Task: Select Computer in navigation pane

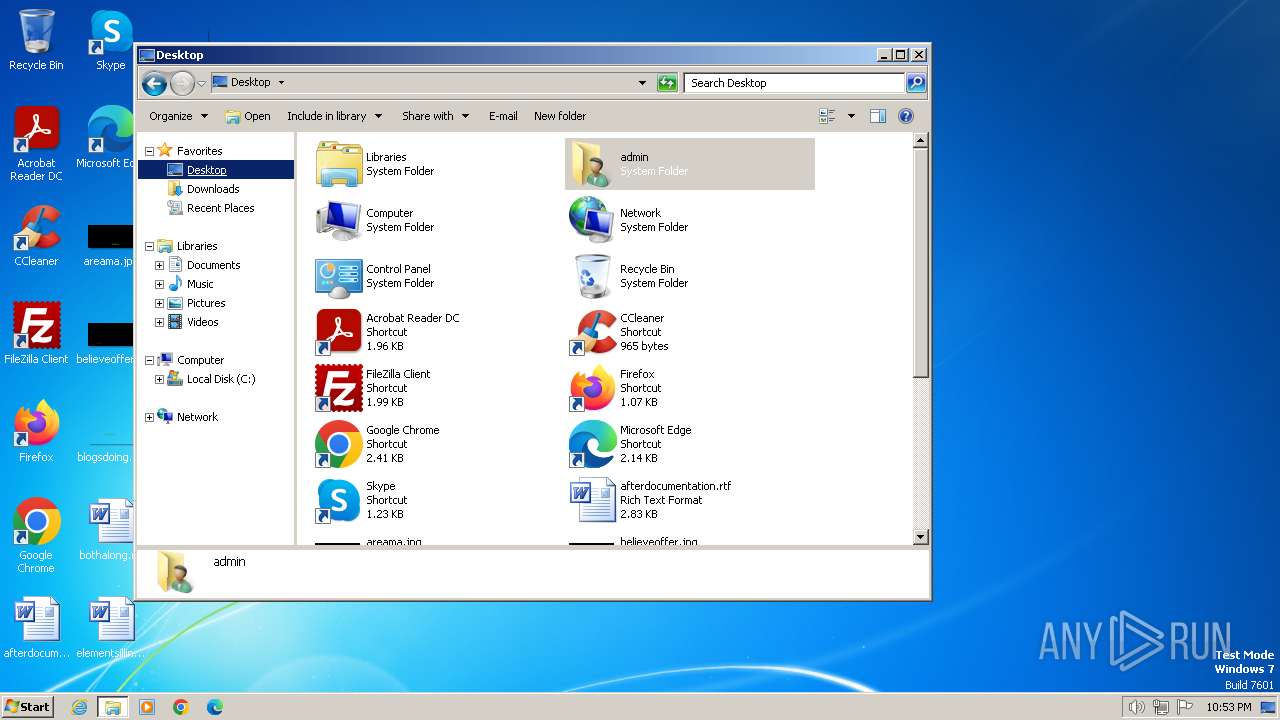Action: click(200, 360)
